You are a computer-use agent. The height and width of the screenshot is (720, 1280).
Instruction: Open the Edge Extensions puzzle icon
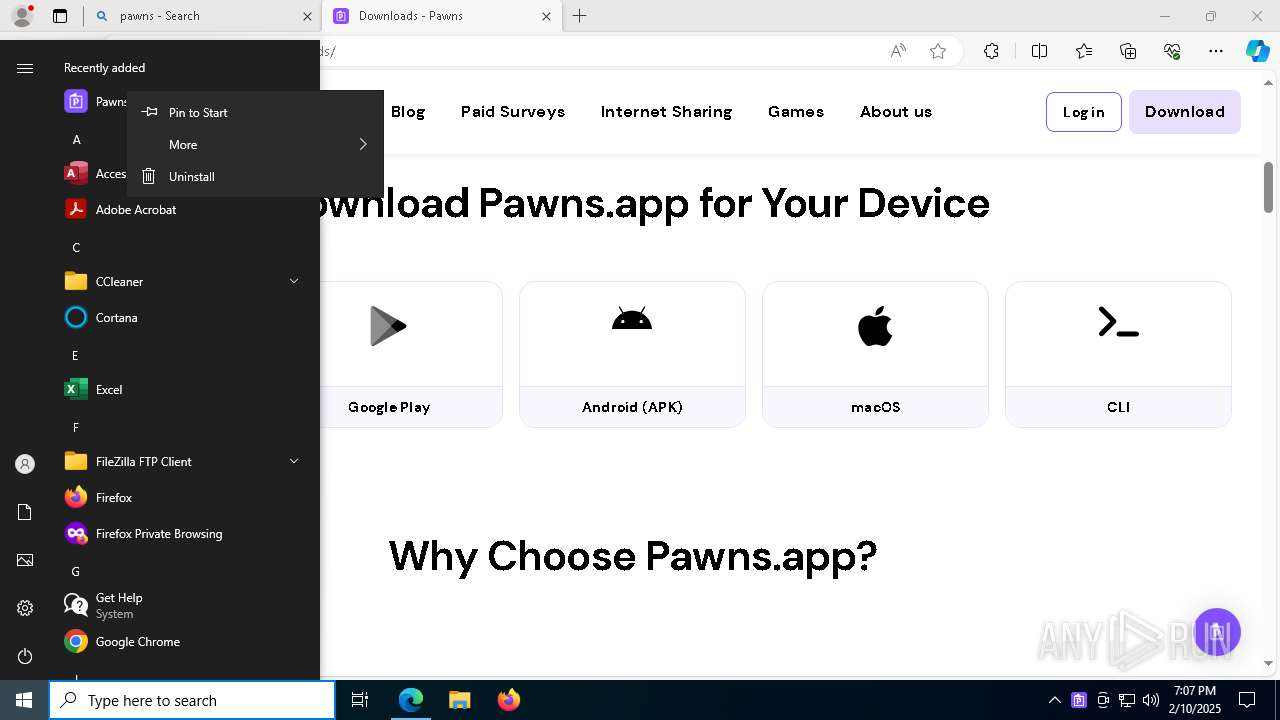tap(991, 51)
